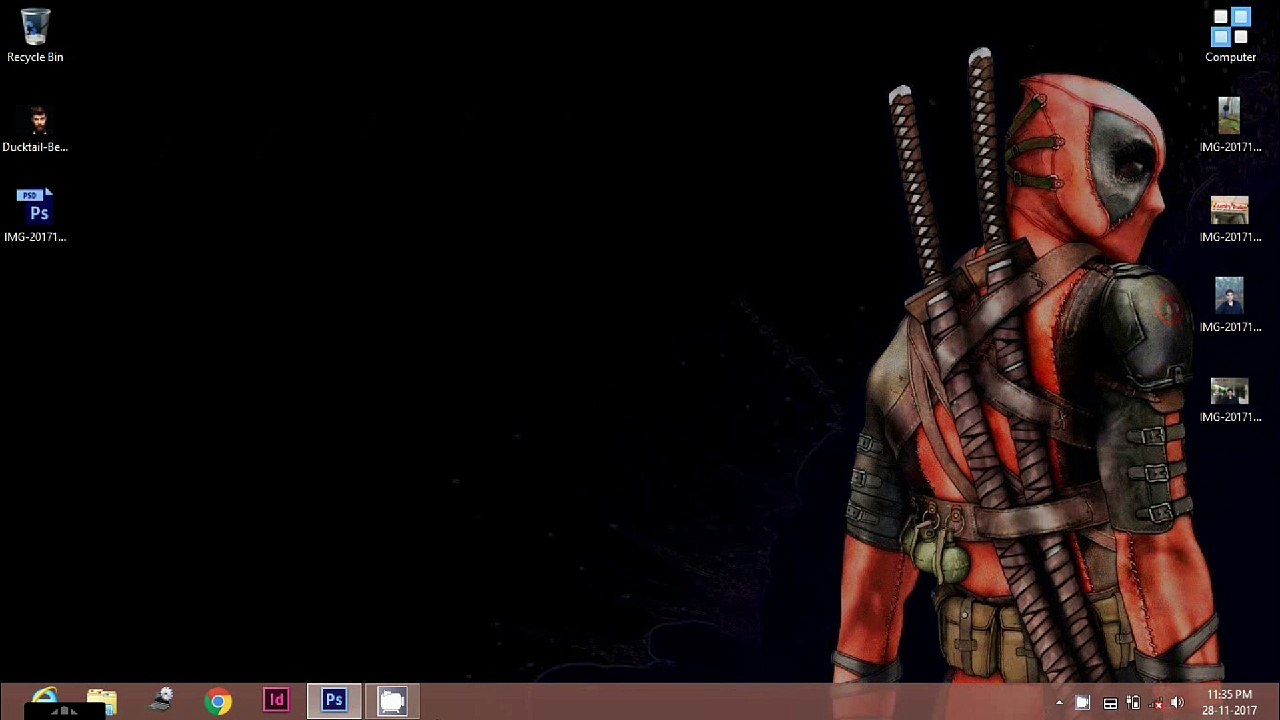Show hidden system tray icons
Screen dimensions: 1280x720
tap(1059, 703)
